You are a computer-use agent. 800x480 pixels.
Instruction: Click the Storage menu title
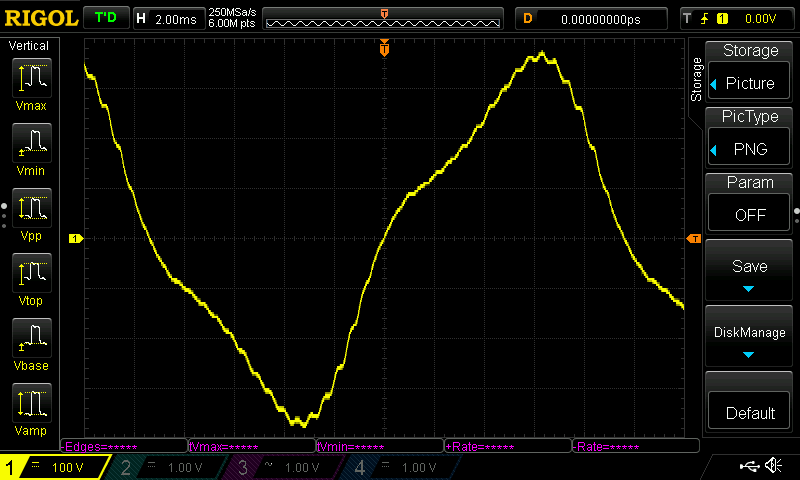pos(751,50)
